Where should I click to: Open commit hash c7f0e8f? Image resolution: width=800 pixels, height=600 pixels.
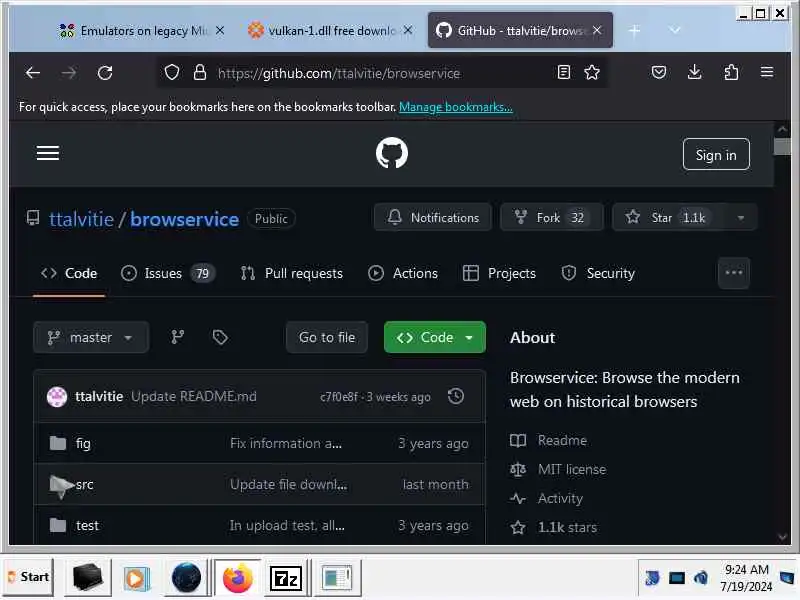coord(339,397)
